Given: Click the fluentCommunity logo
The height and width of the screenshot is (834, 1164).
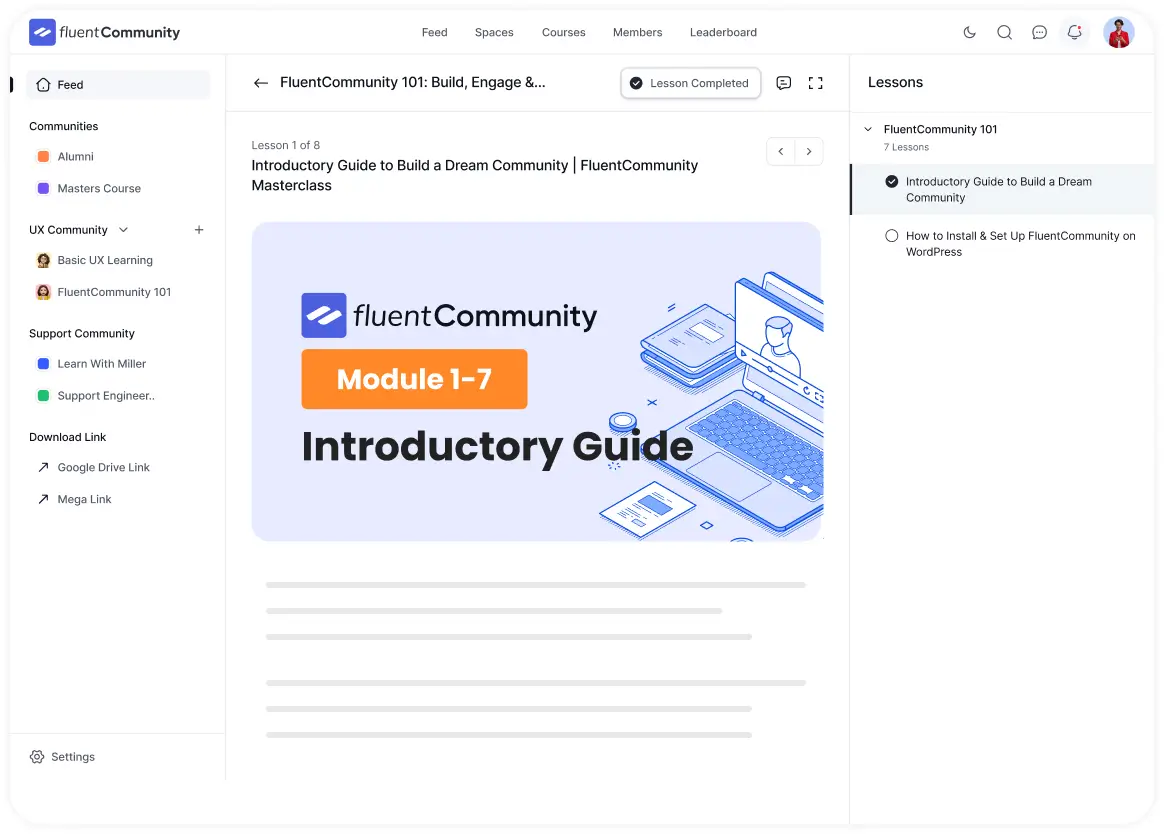Looking at the screenshot, I should tap(105, 33).
